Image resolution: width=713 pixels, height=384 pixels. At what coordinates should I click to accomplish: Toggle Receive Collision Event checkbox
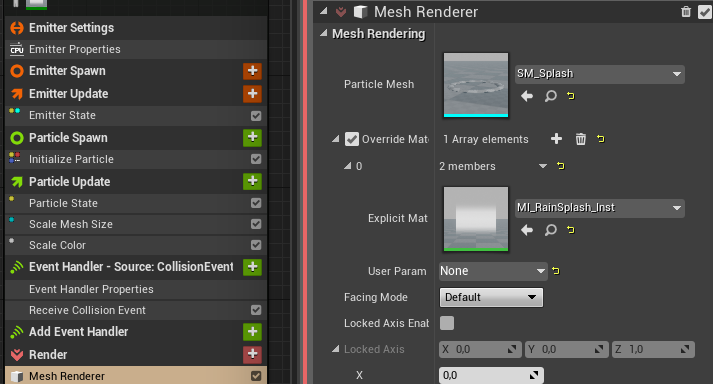click(256, 310)
